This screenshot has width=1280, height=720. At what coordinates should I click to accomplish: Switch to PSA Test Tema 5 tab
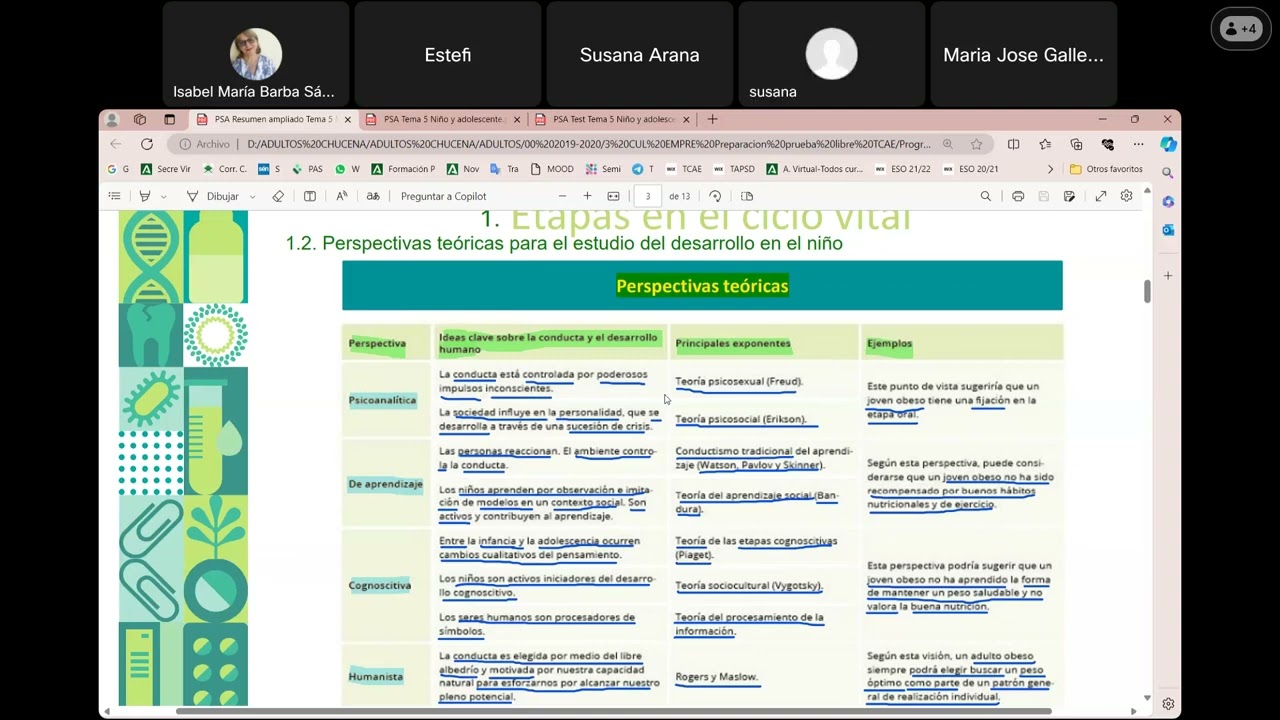(612, 119)
